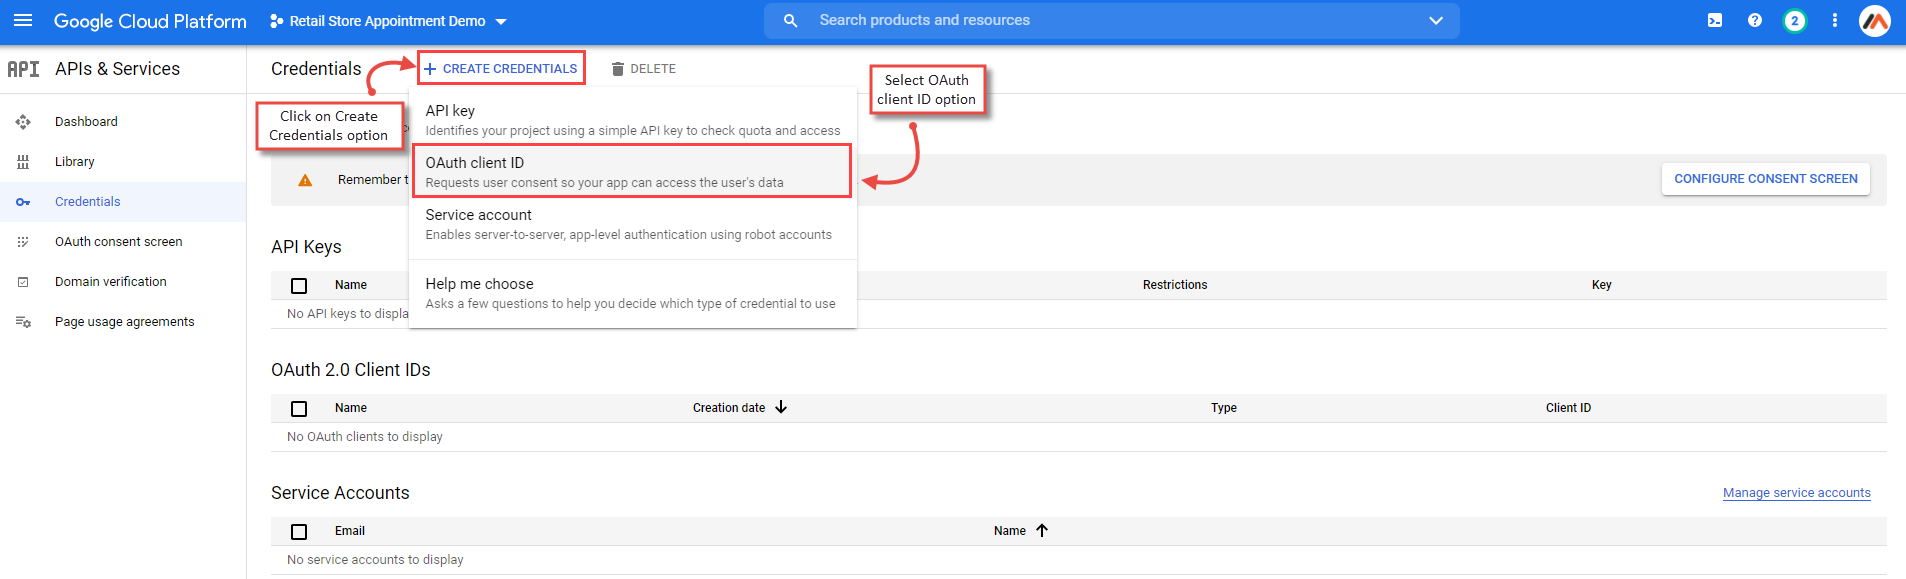This screenshot has width=1906, height=579.
Task: Click the orange warning triangle icon
Action: coord(305,180)
